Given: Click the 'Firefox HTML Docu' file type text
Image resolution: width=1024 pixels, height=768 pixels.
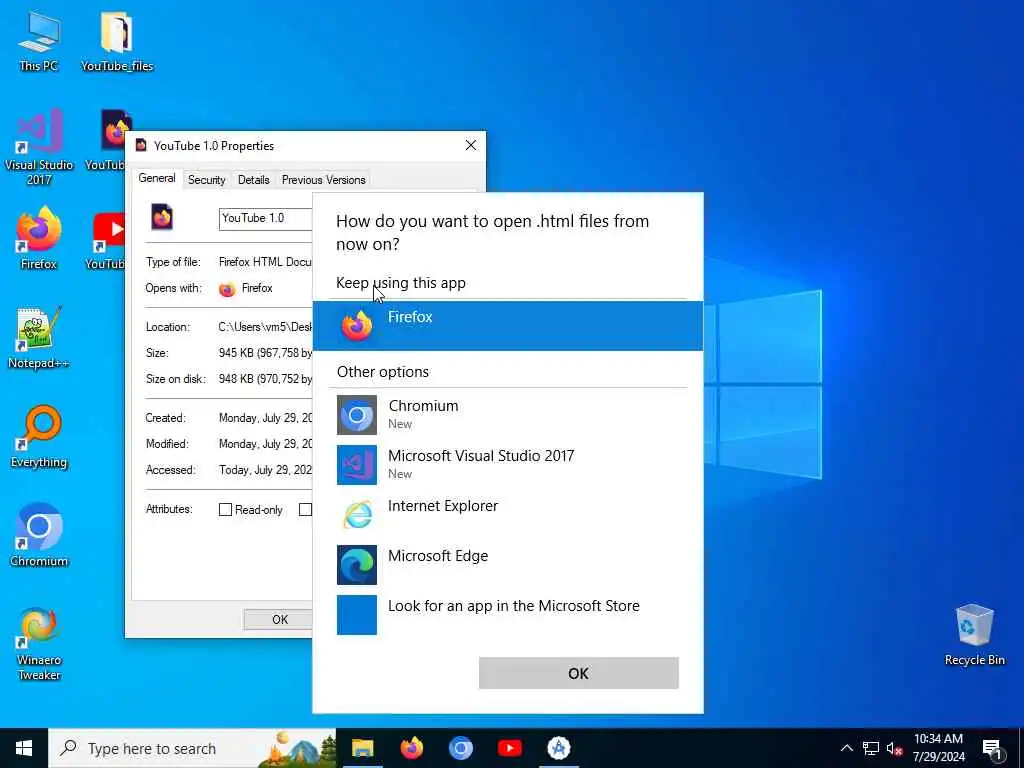Looking at the screenshot, I should [x=265, y=262].
